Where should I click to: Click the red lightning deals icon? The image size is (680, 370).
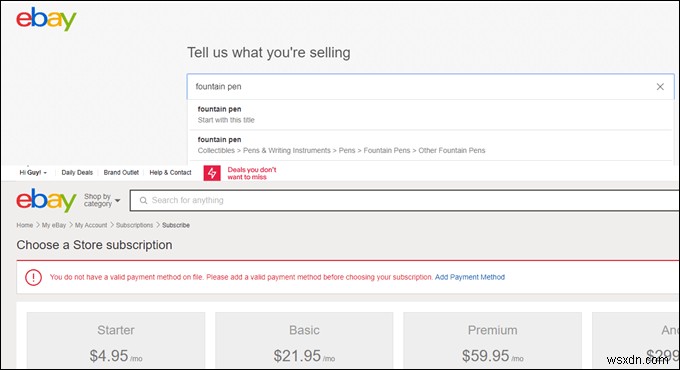[x=212, y=173]
